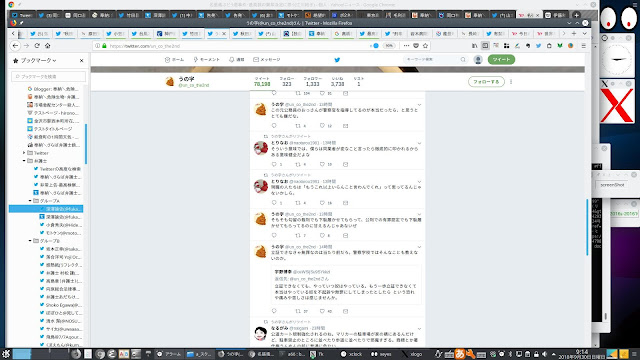The image size is (640, 360).
Task: Open the フォロー 323 list
Action: [287, 81]
